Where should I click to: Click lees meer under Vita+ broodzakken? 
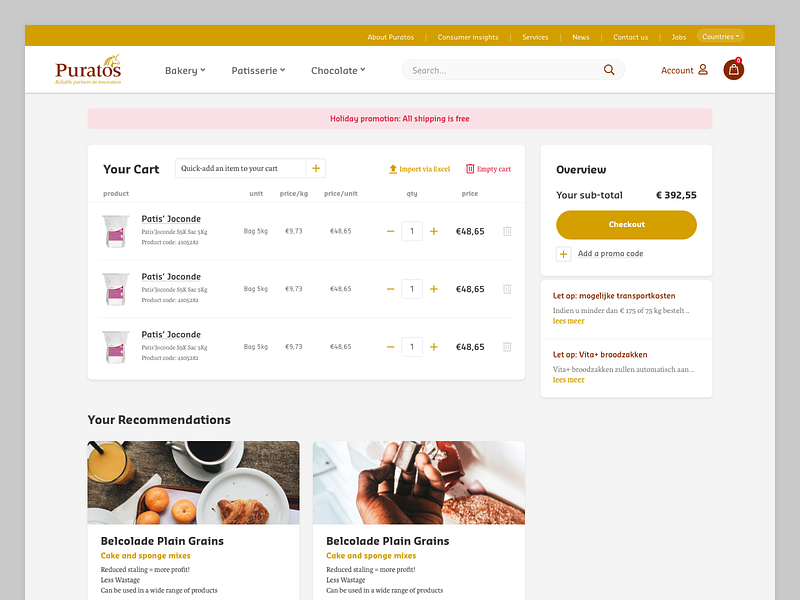568,380
